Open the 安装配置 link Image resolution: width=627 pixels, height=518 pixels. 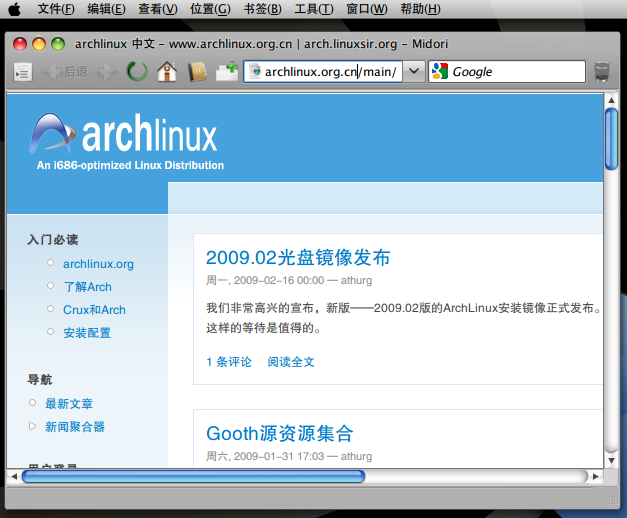(x=87, y=333)
